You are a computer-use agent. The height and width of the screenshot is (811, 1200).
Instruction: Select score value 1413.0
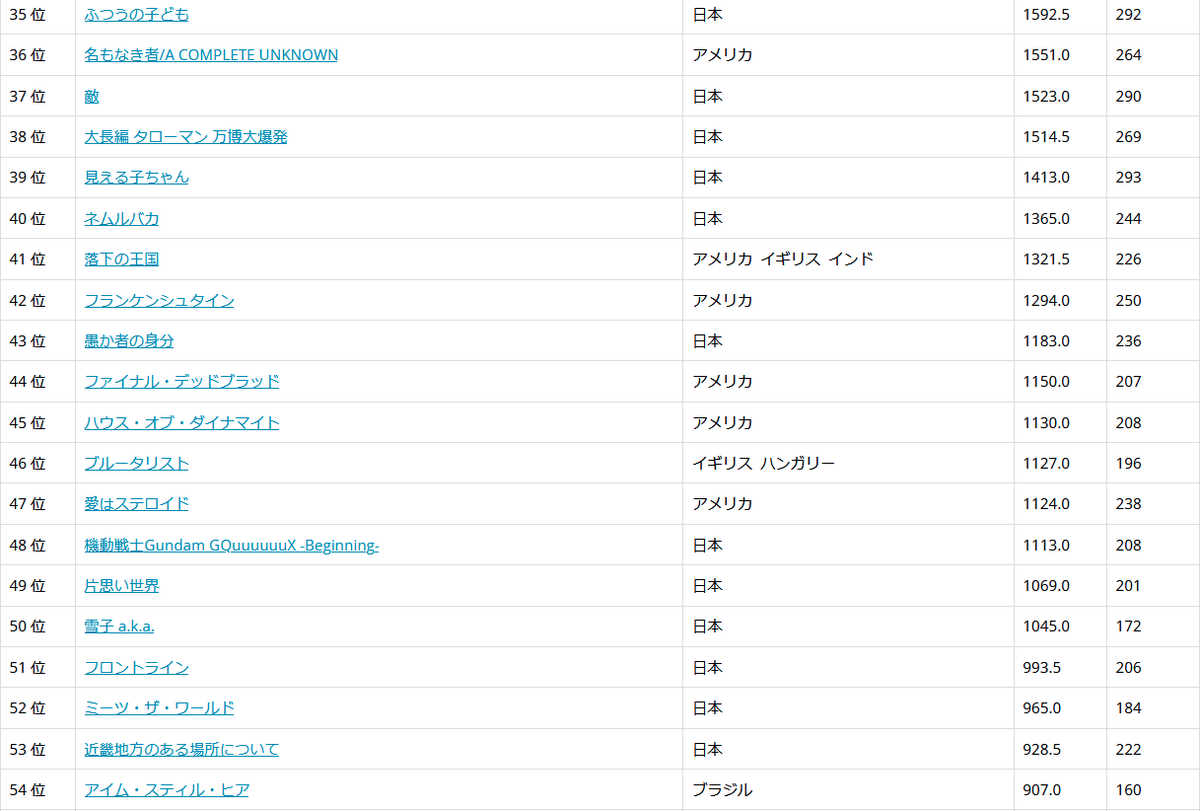pos(1046,177)
